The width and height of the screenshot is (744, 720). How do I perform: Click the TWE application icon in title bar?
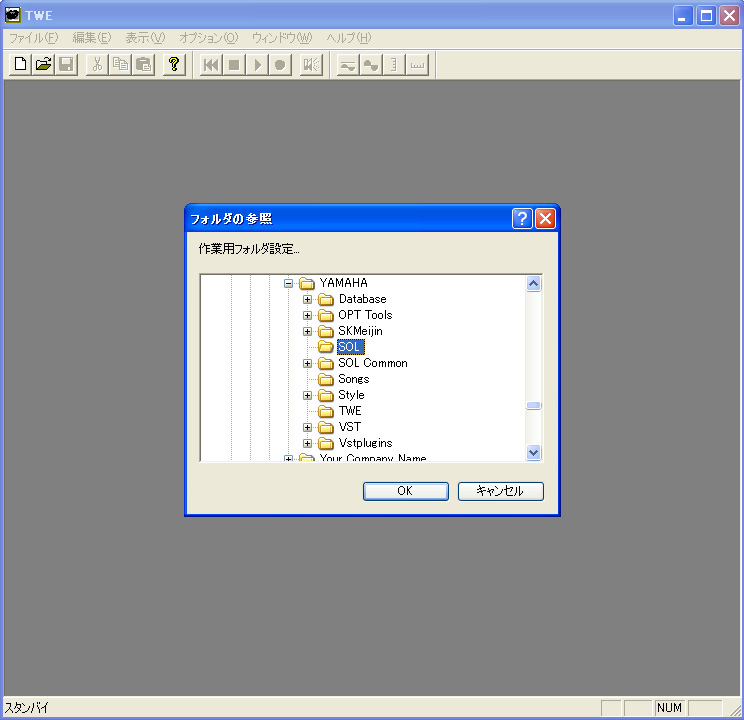(x=12, y=15)
